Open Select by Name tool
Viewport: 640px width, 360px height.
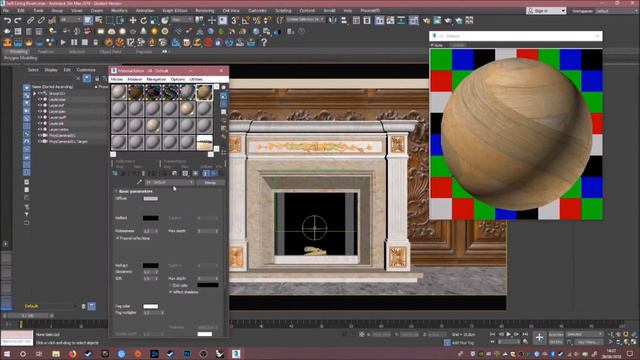point(99,20)
